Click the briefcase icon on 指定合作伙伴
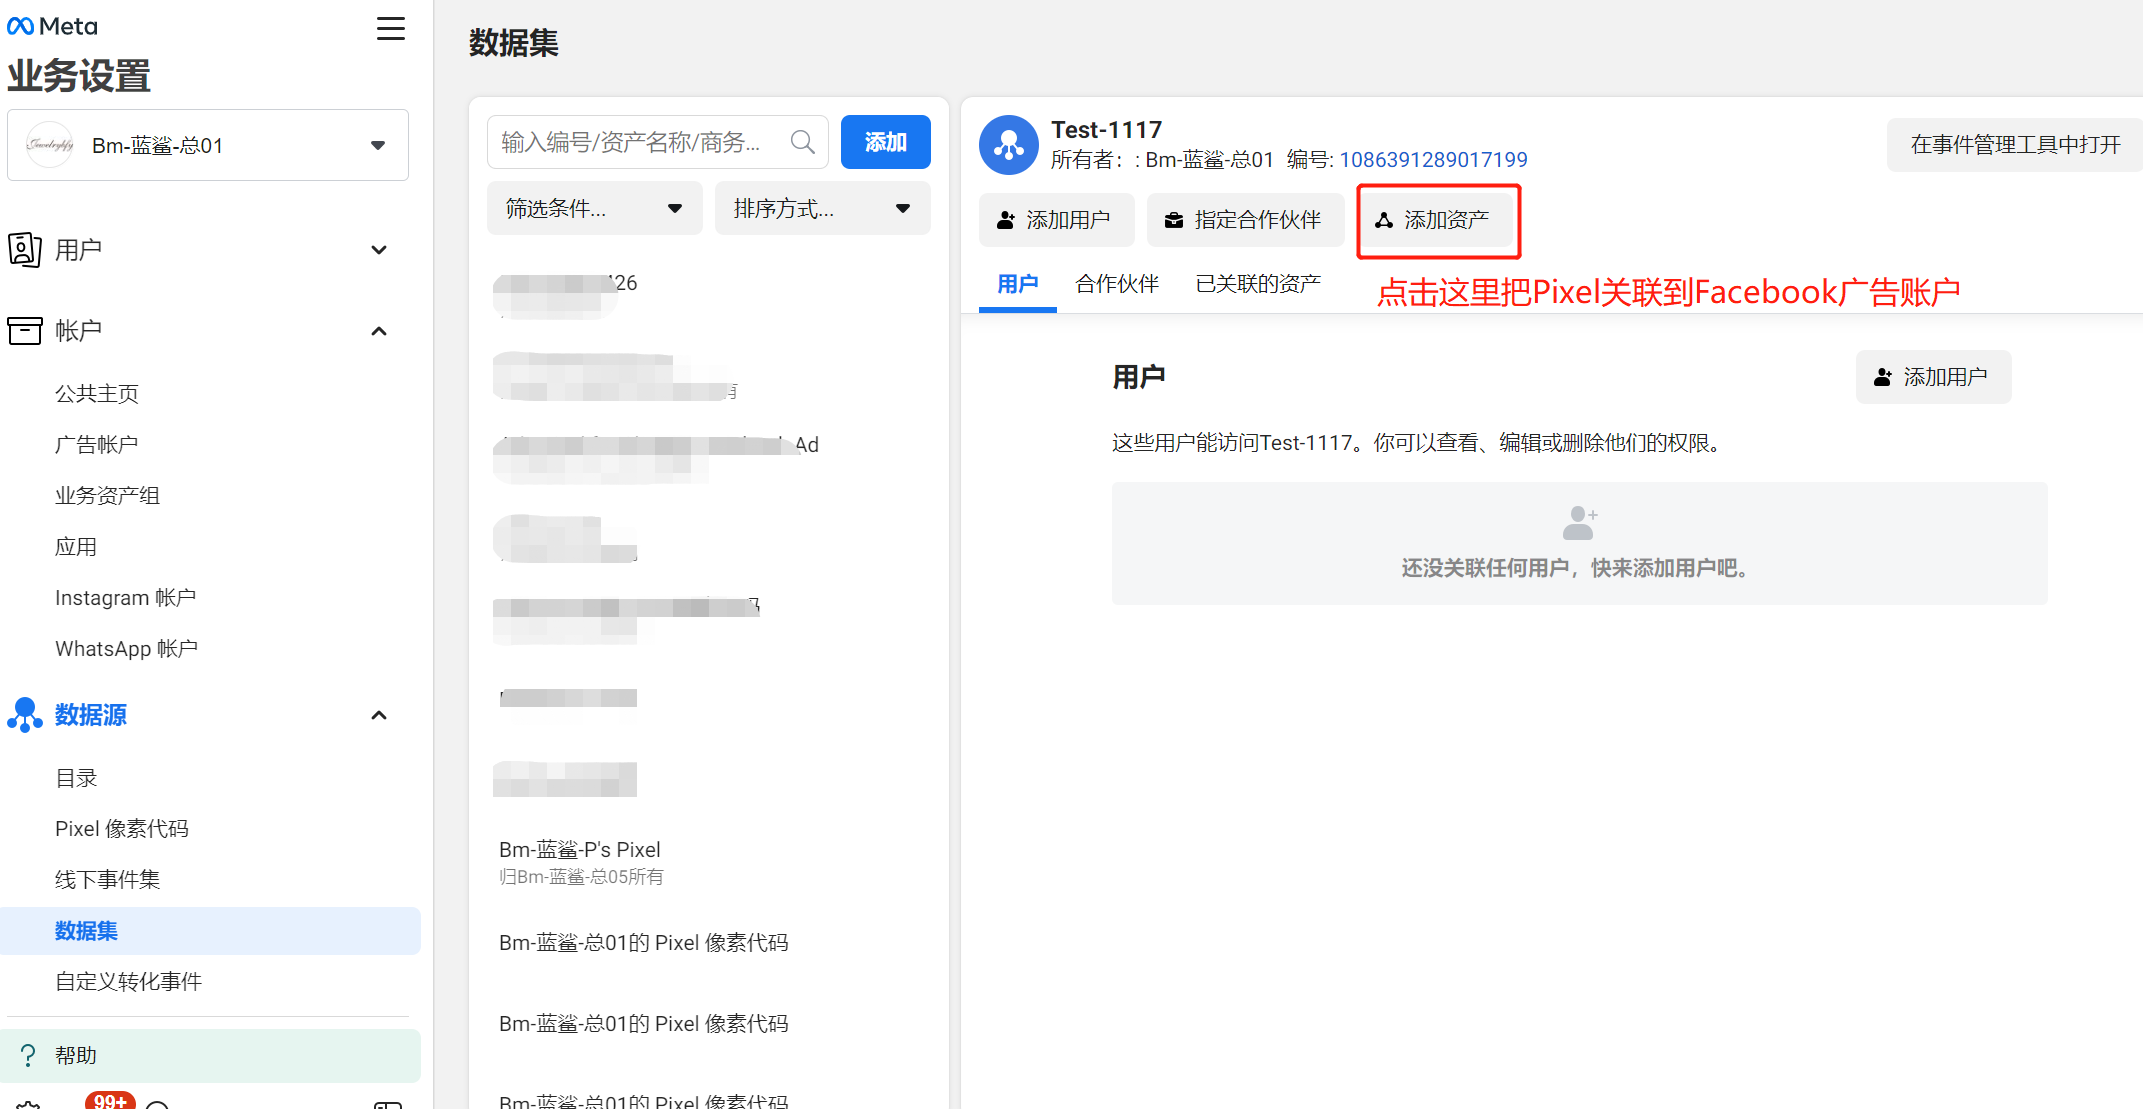This screenshot has height=1109, width=2143. point(1174,220)
